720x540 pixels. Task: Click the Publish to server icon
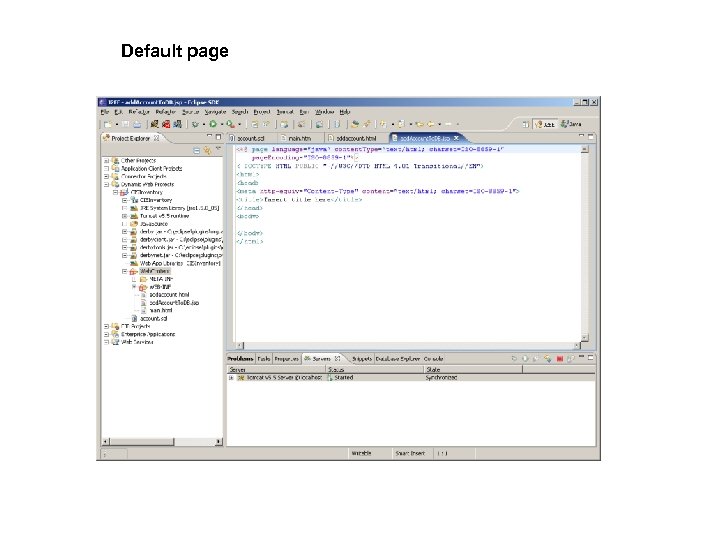point(570,359)
